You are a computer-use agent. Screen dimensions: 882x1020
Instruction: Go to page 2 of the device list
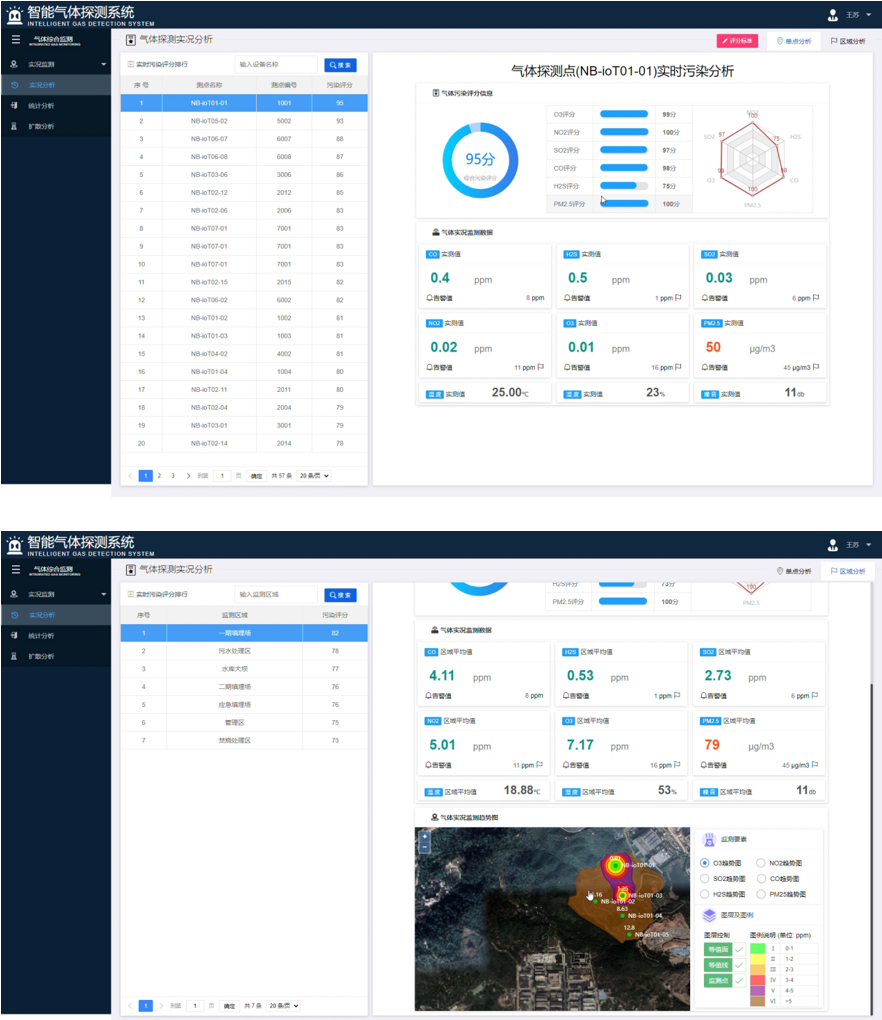click(158, 476)
